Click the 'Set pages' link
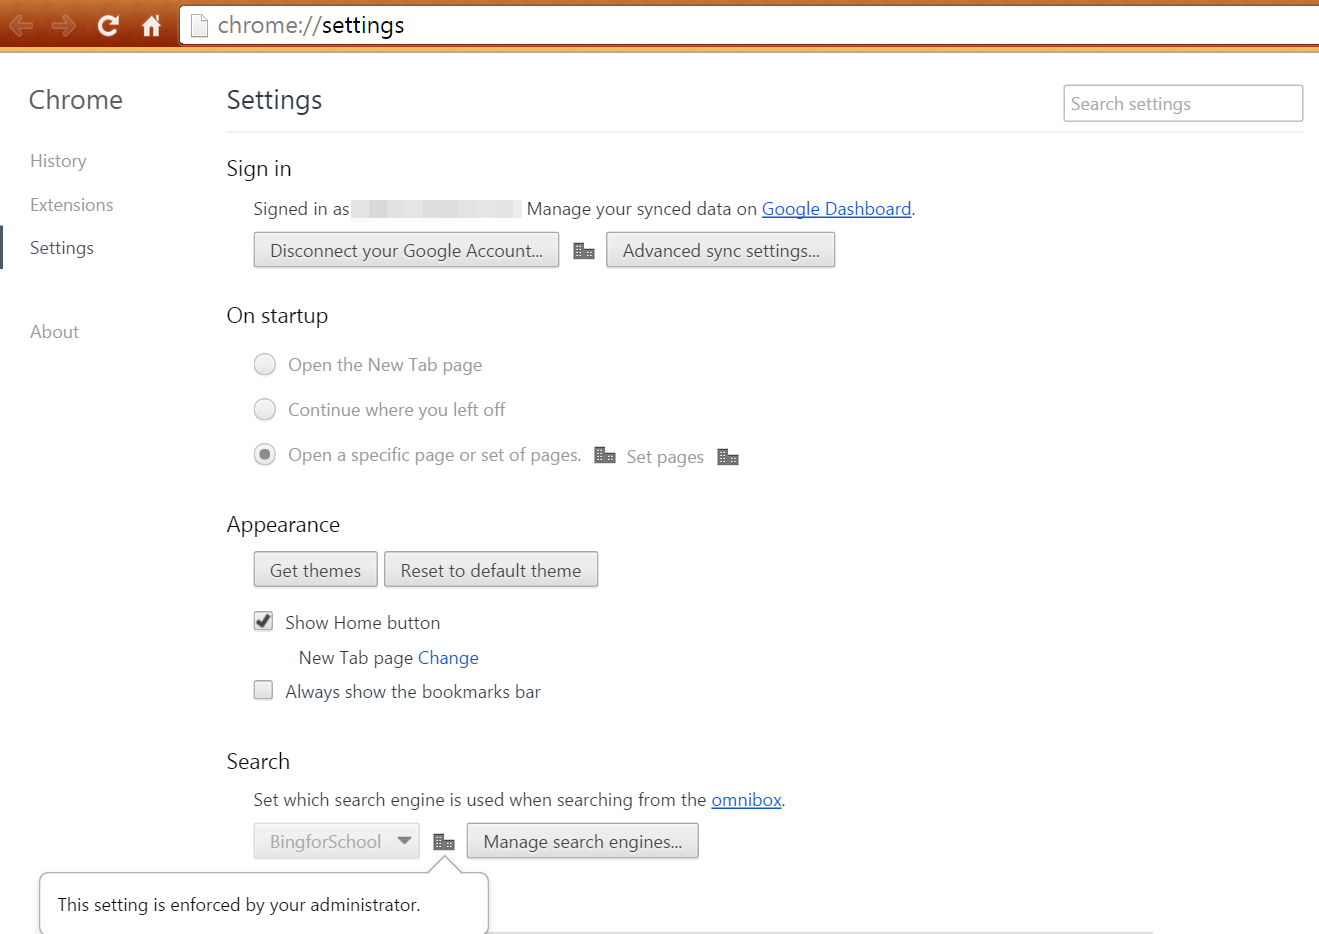Screen dimensions: 1319x934 (x=665, y=457)
